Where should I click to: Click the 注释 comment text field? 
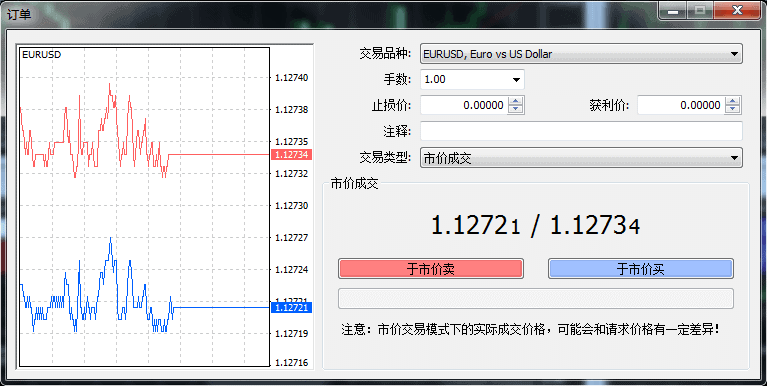click(x=581, y=131)
